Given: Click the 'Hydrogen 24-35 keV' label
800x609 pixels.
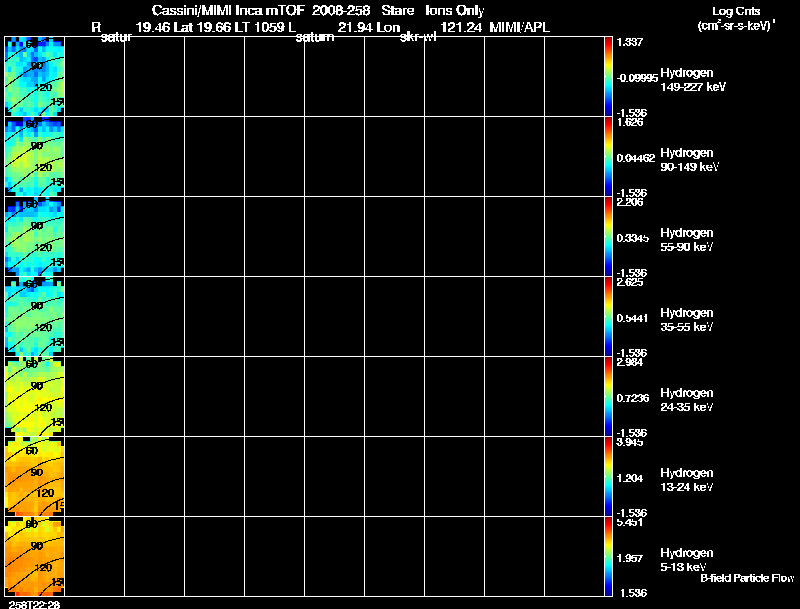Looking at the screenshot, I should [687, 400].
